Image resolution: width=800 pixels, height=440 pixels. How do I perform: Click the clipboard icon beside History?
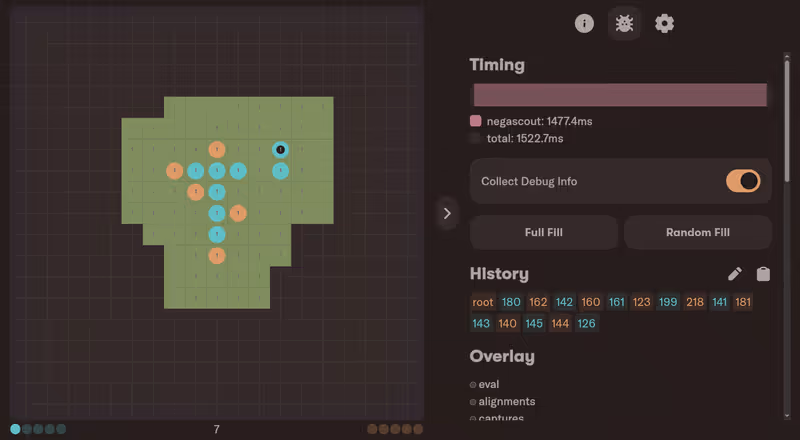763,274
